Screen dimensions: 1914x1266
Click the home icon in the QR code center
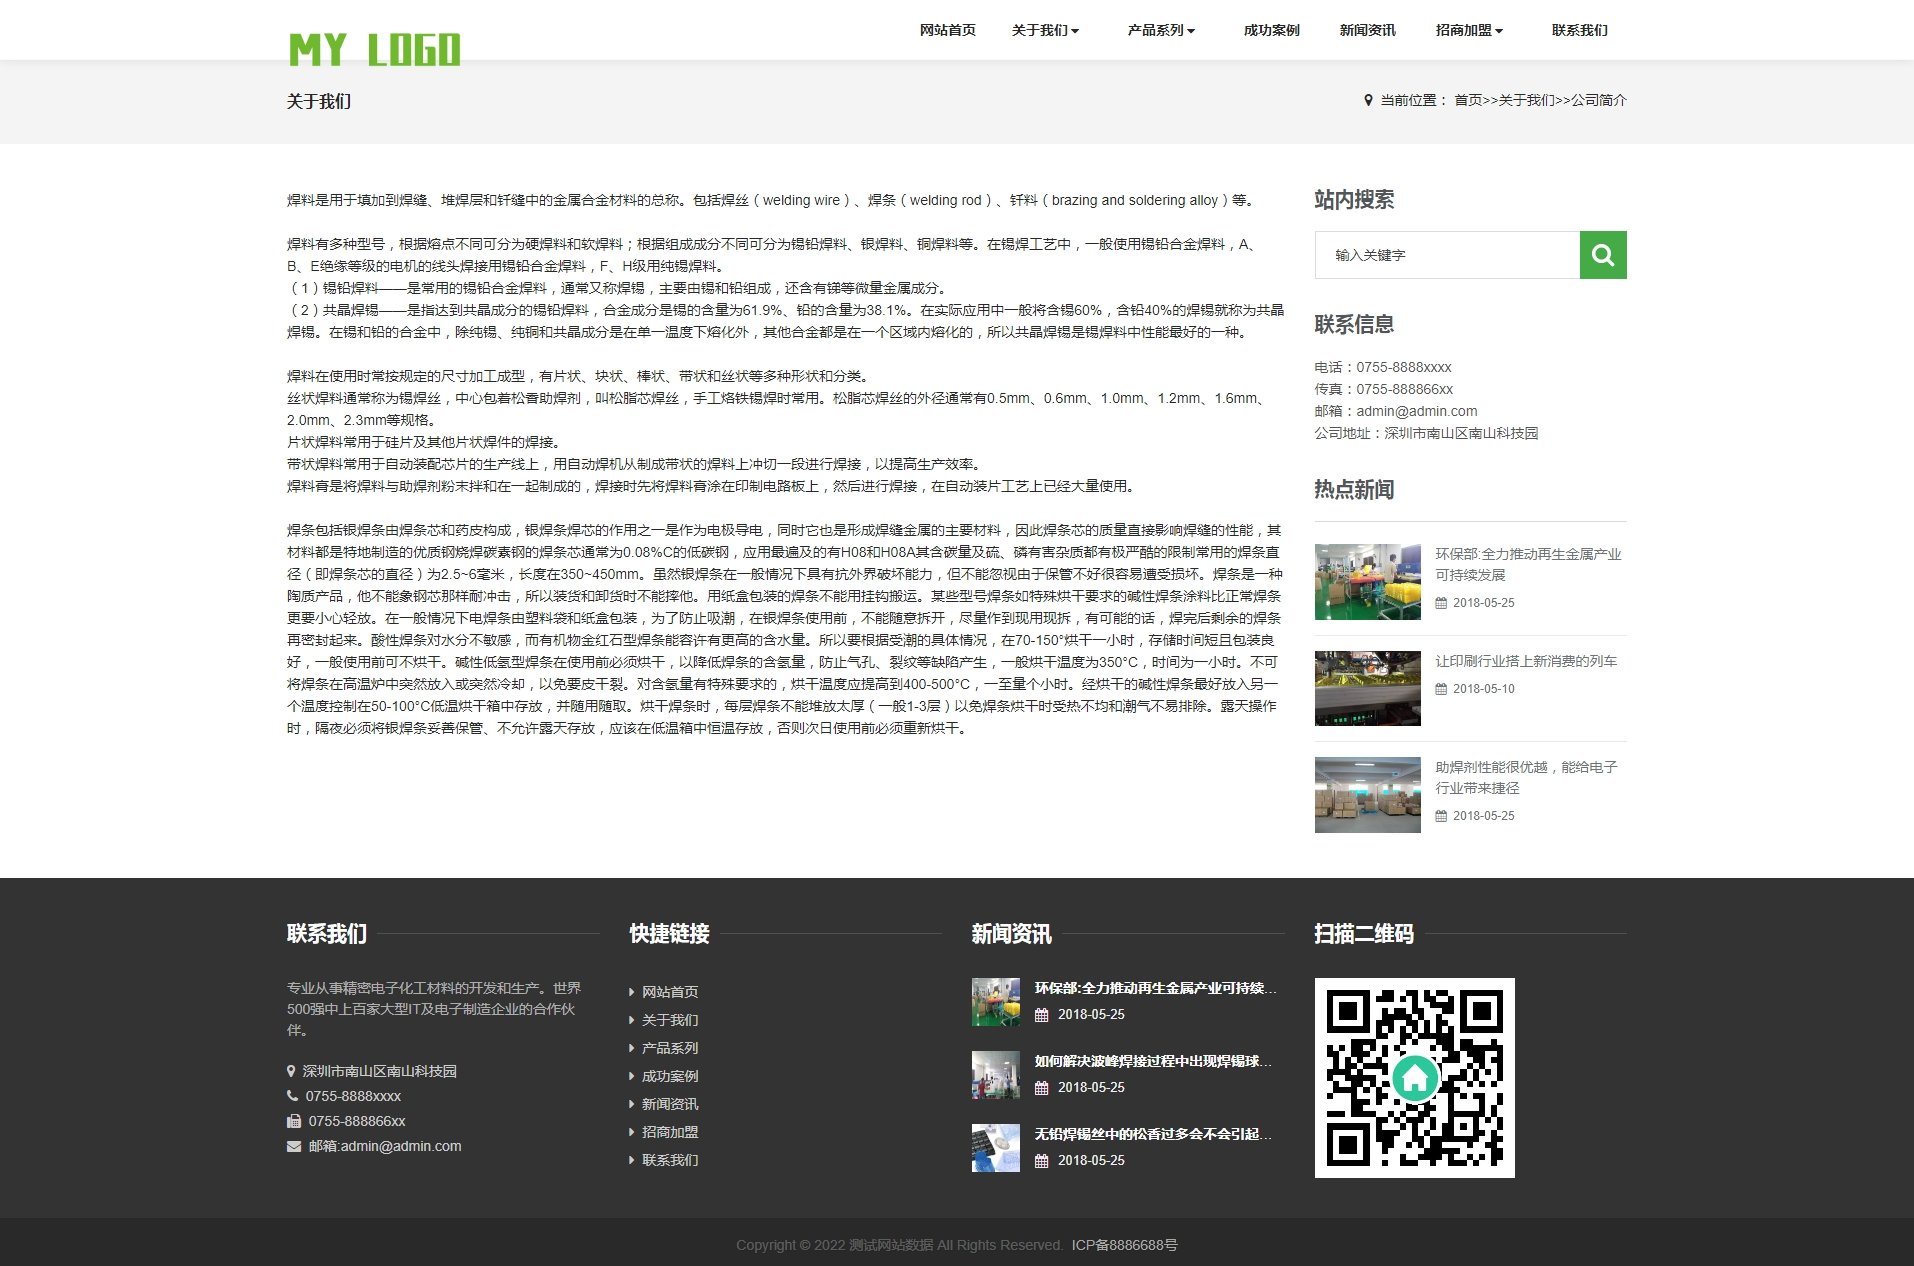coord(1414,1079)
